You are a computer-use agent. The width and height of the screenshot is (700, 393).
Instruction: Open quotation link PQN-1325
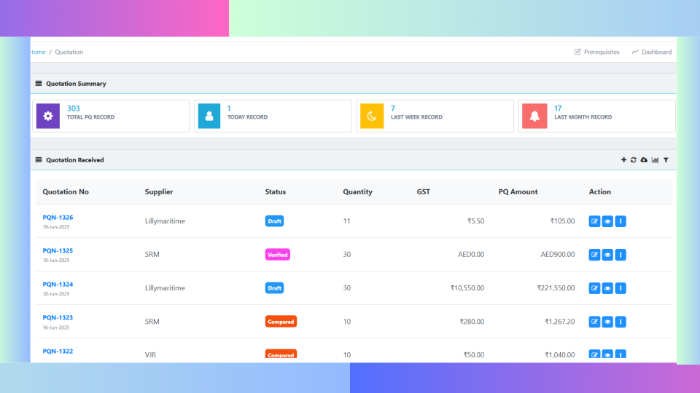58,251
